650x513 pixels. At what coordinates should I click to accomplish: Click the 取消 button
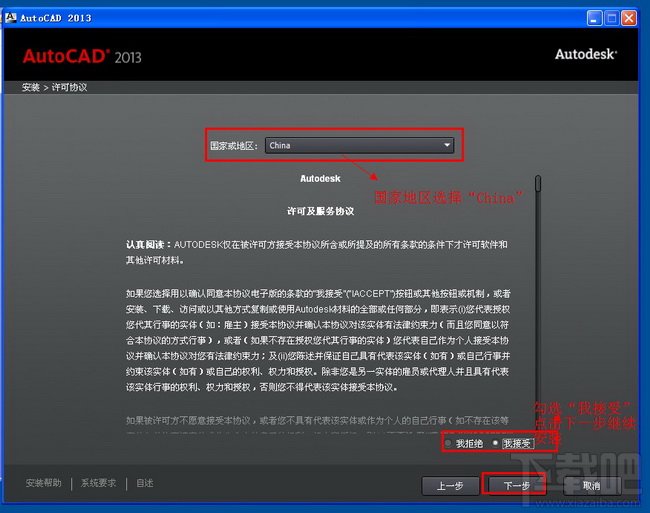[x=592, y=486]
